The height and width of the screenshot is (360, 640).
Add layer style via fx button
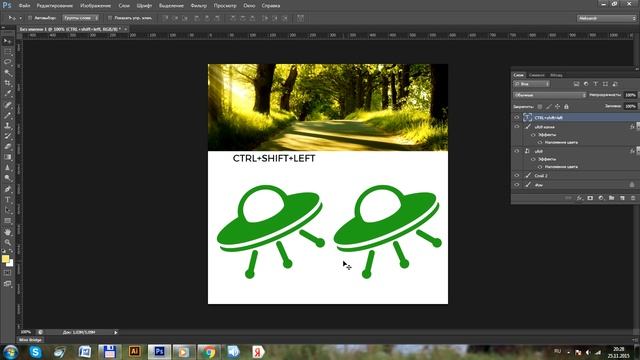(x=580, y=198)
